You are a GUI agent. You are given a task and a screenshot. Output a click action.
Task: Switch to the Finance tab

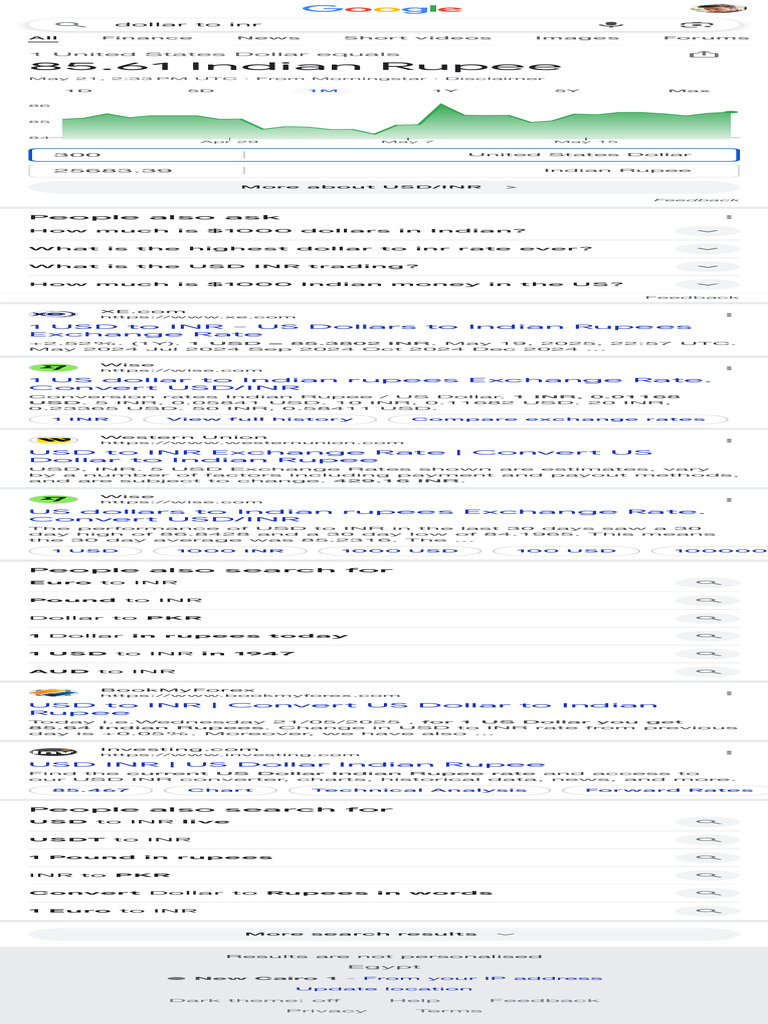tap(148, 38)
